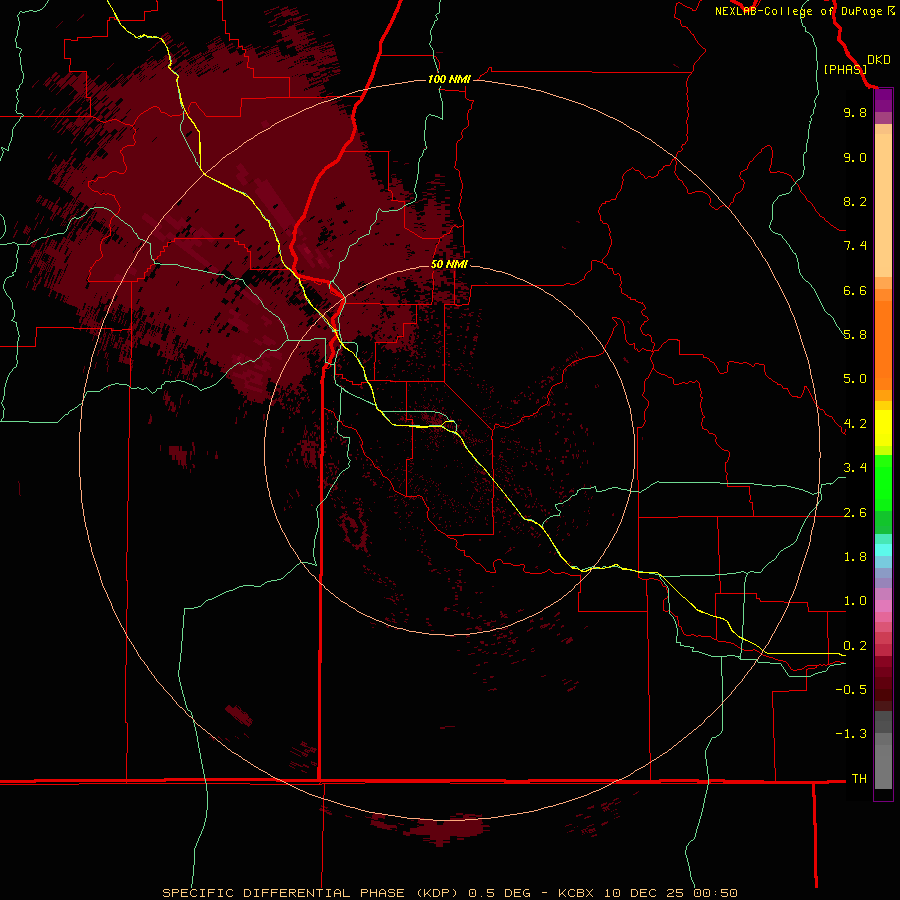Click the NEXLAB-College of DuPage credit text

click(x=798, y=11)
